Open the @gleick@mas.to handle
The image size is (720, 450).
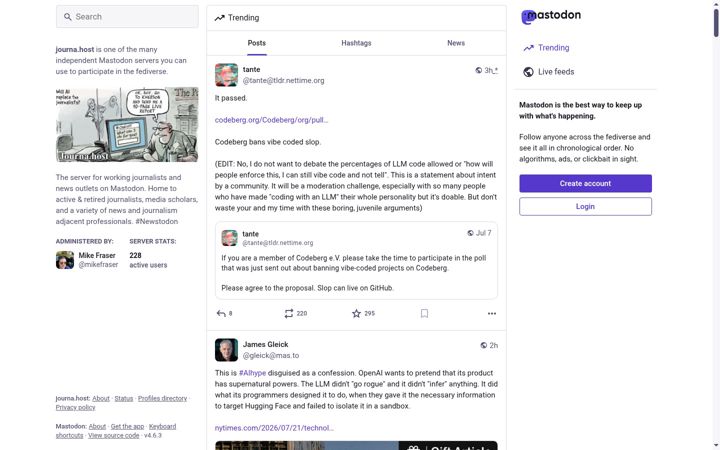click(271, 355)
